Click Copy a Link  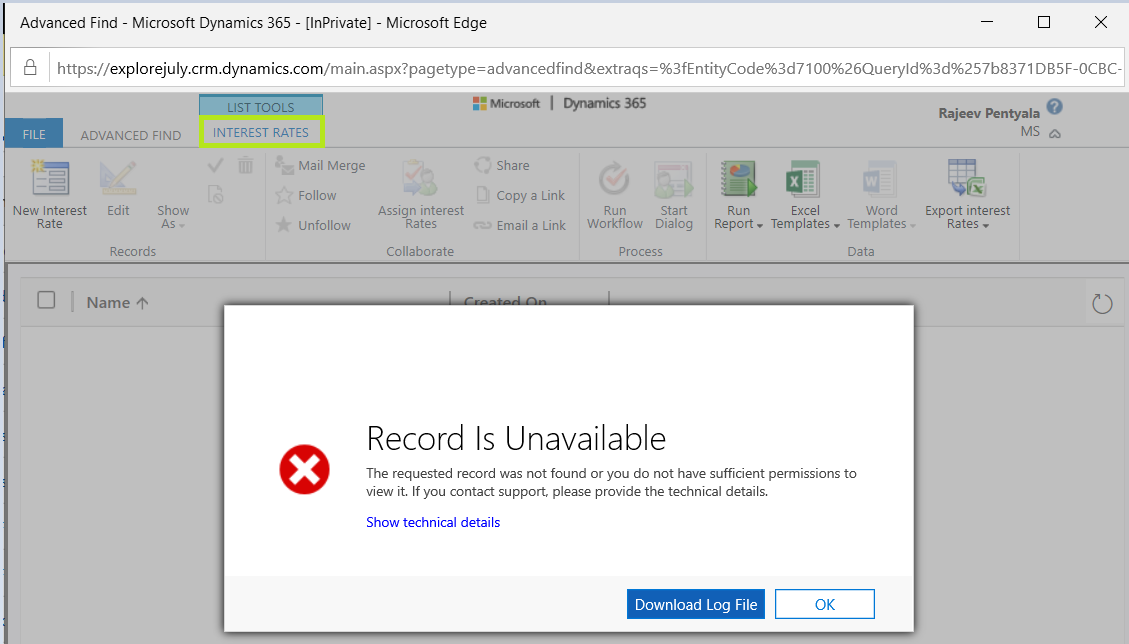[x=519, y=195]
